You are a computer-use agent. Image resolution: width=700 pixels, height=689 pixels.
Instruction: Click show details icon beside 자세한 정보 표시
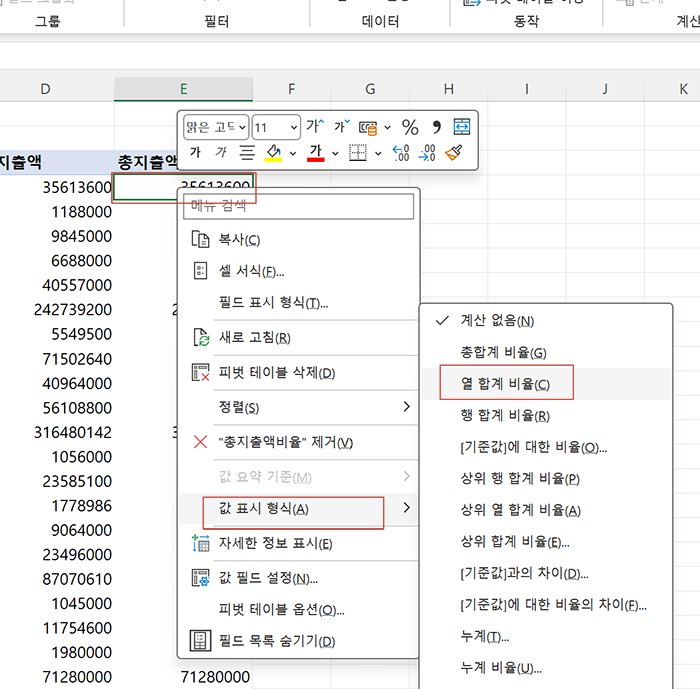[x=200, y=543]
